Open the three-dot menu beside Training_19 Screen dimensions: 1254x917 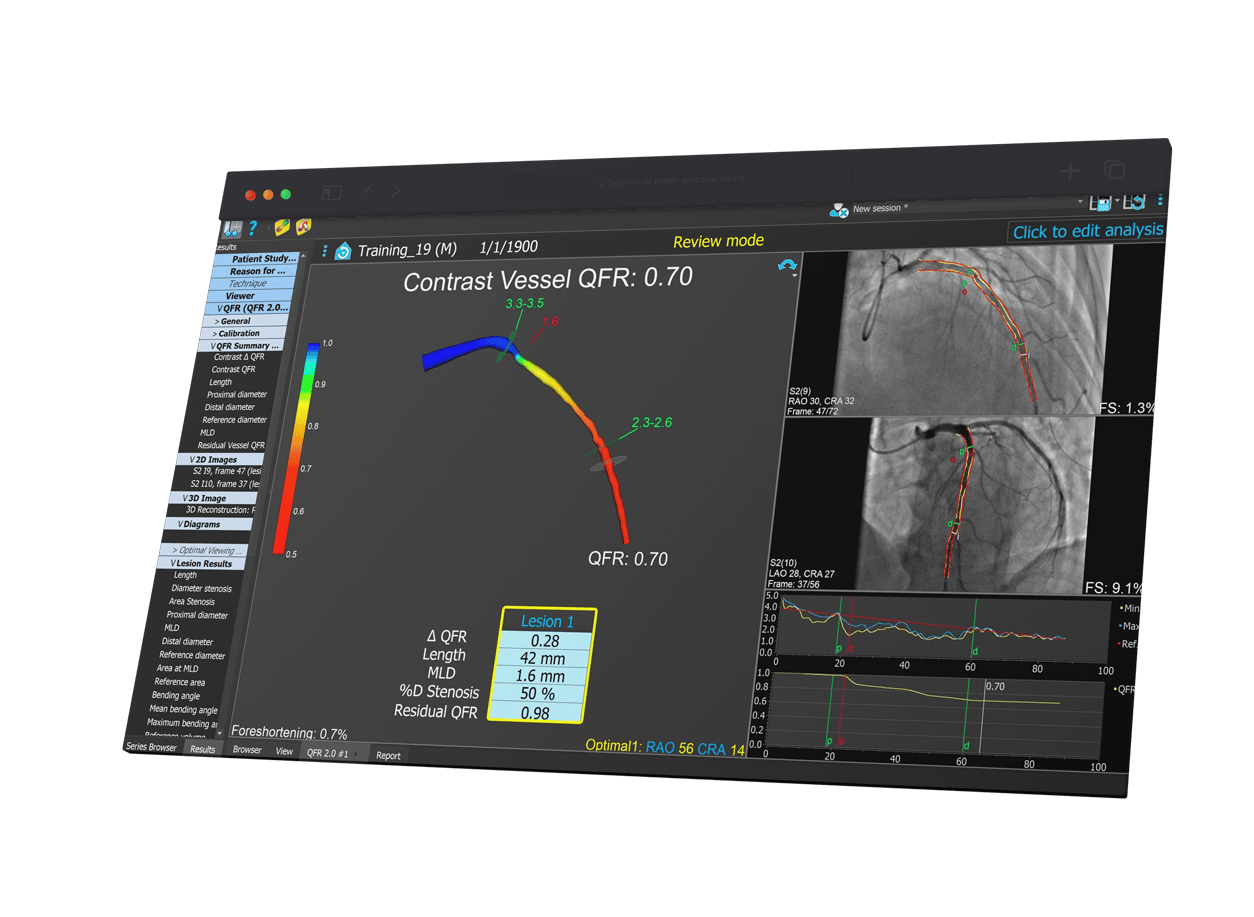(325, 250)
